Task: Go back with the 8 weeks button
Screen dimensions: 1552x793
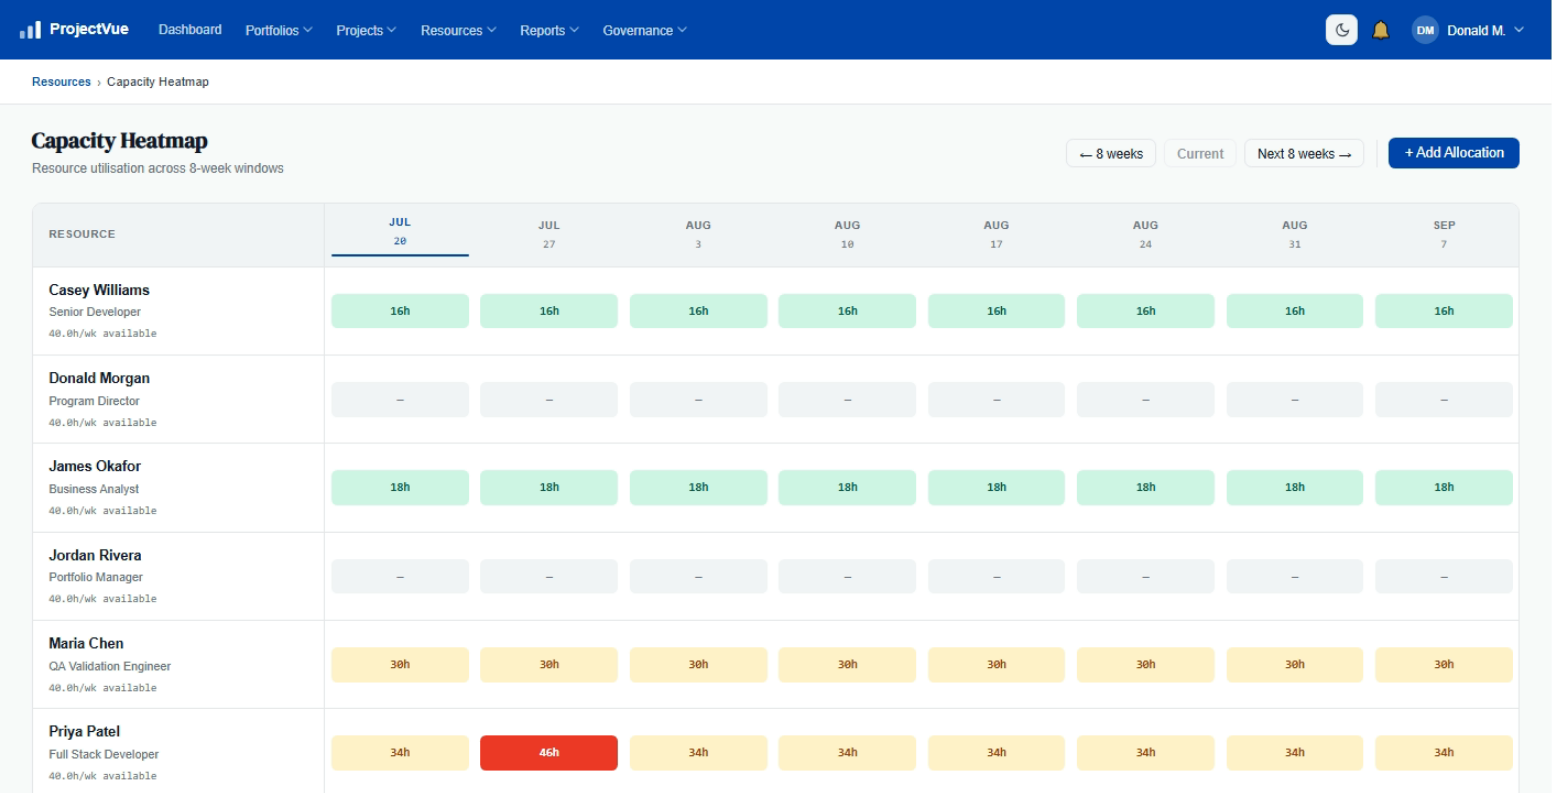Action: (x=1111, y=153)
